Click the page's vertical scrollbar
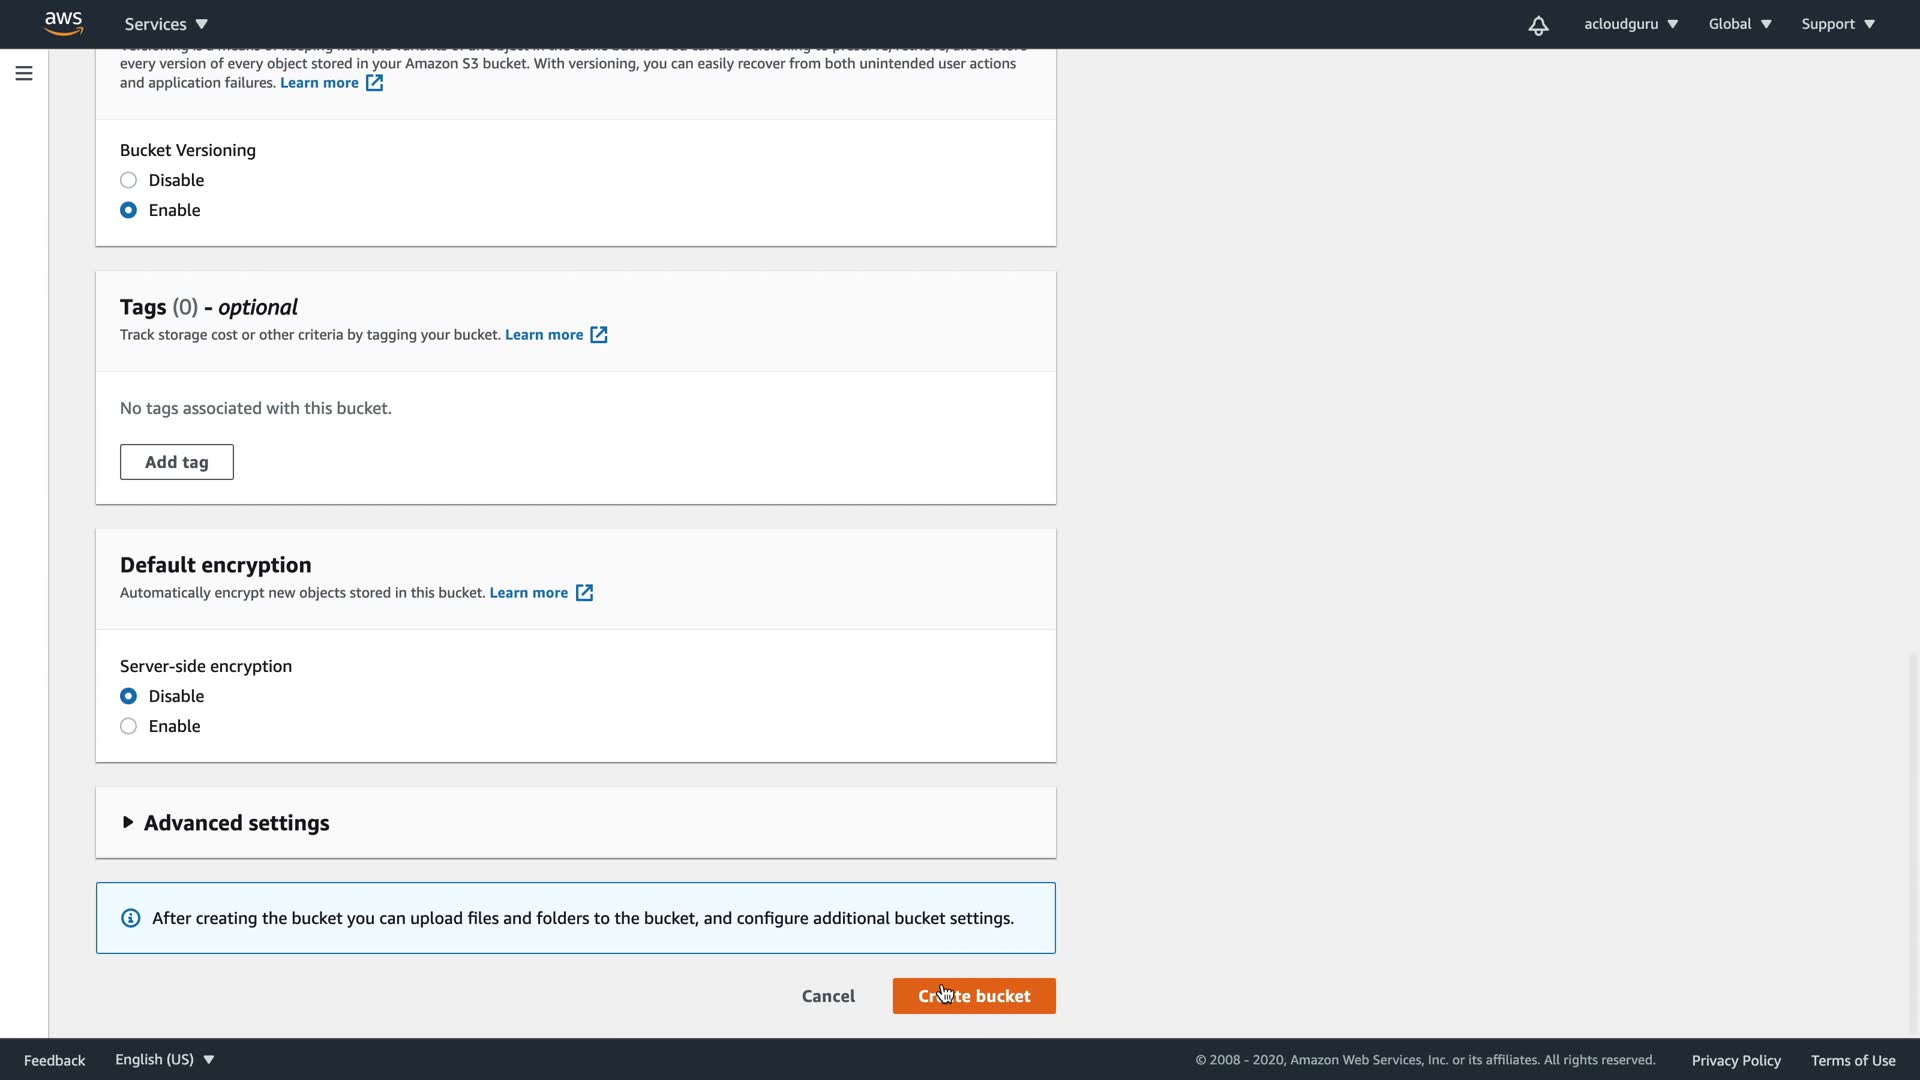This screenshot has width=1920, height=1080. coord(1912,840)
